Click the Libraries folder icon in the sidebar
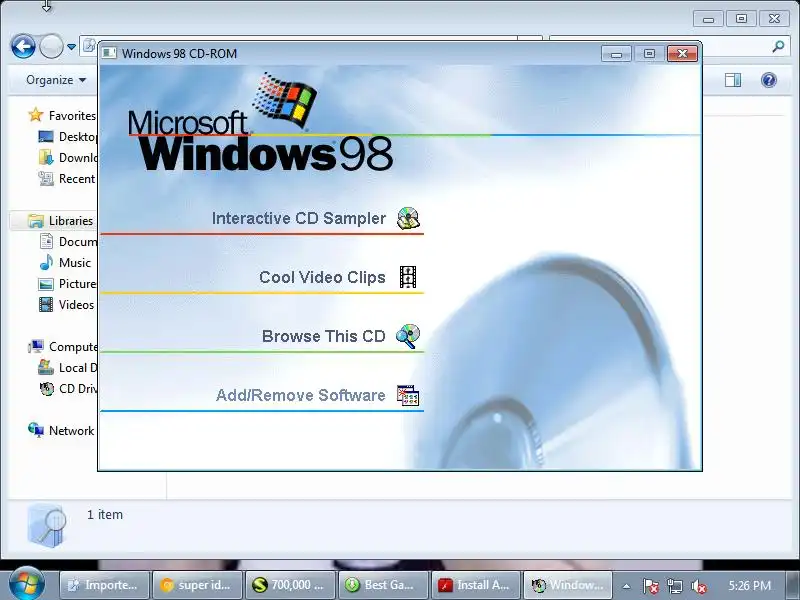 click(x=36, y=221)
